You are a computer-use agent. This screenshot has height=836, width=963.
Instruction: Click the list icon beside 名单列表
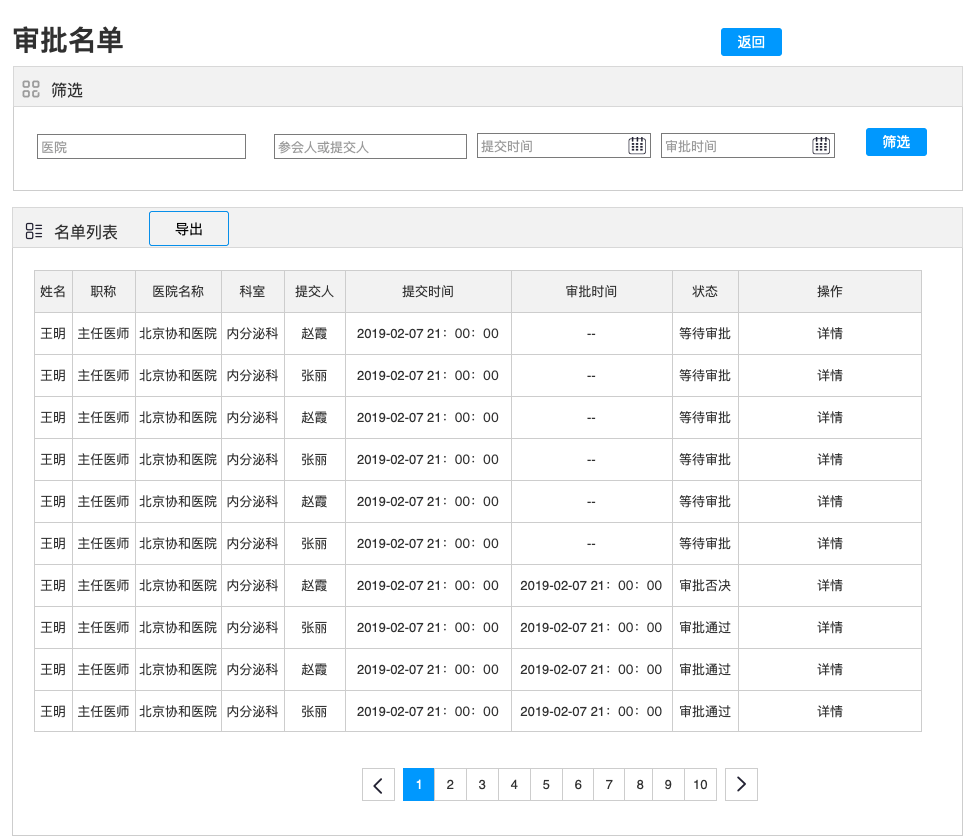click(x=34, y=231)
